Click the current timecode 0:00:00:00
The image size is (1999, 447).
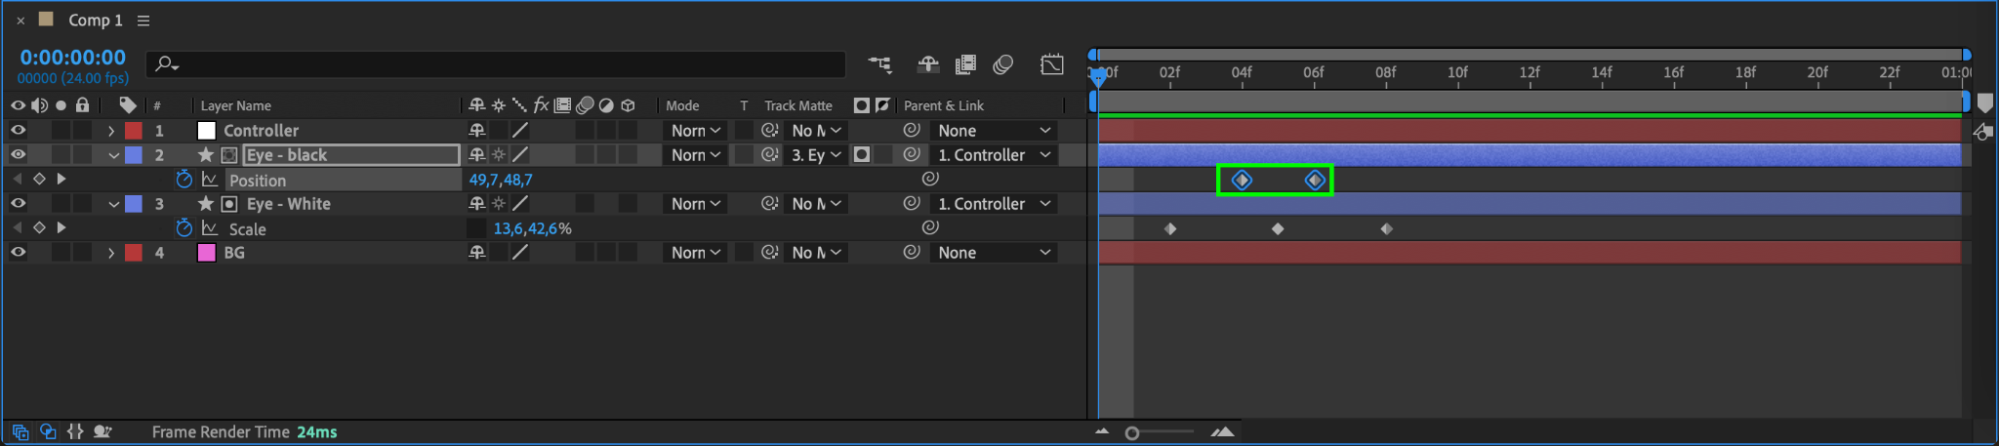(73, 58)
